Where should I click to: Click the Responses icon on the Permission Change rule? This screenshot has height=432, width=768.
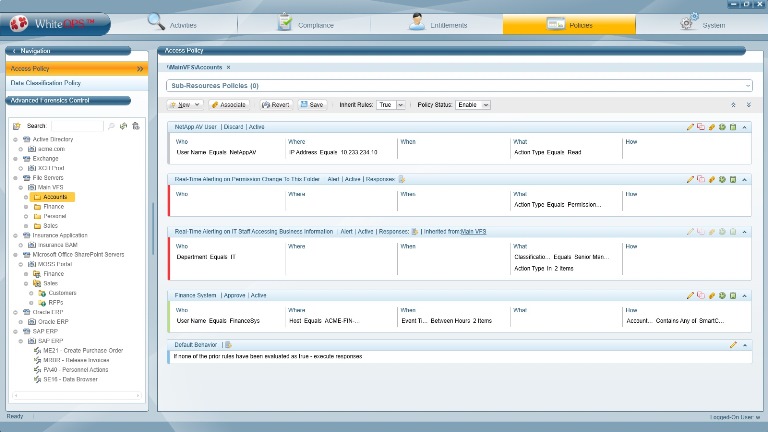(402, 179)
